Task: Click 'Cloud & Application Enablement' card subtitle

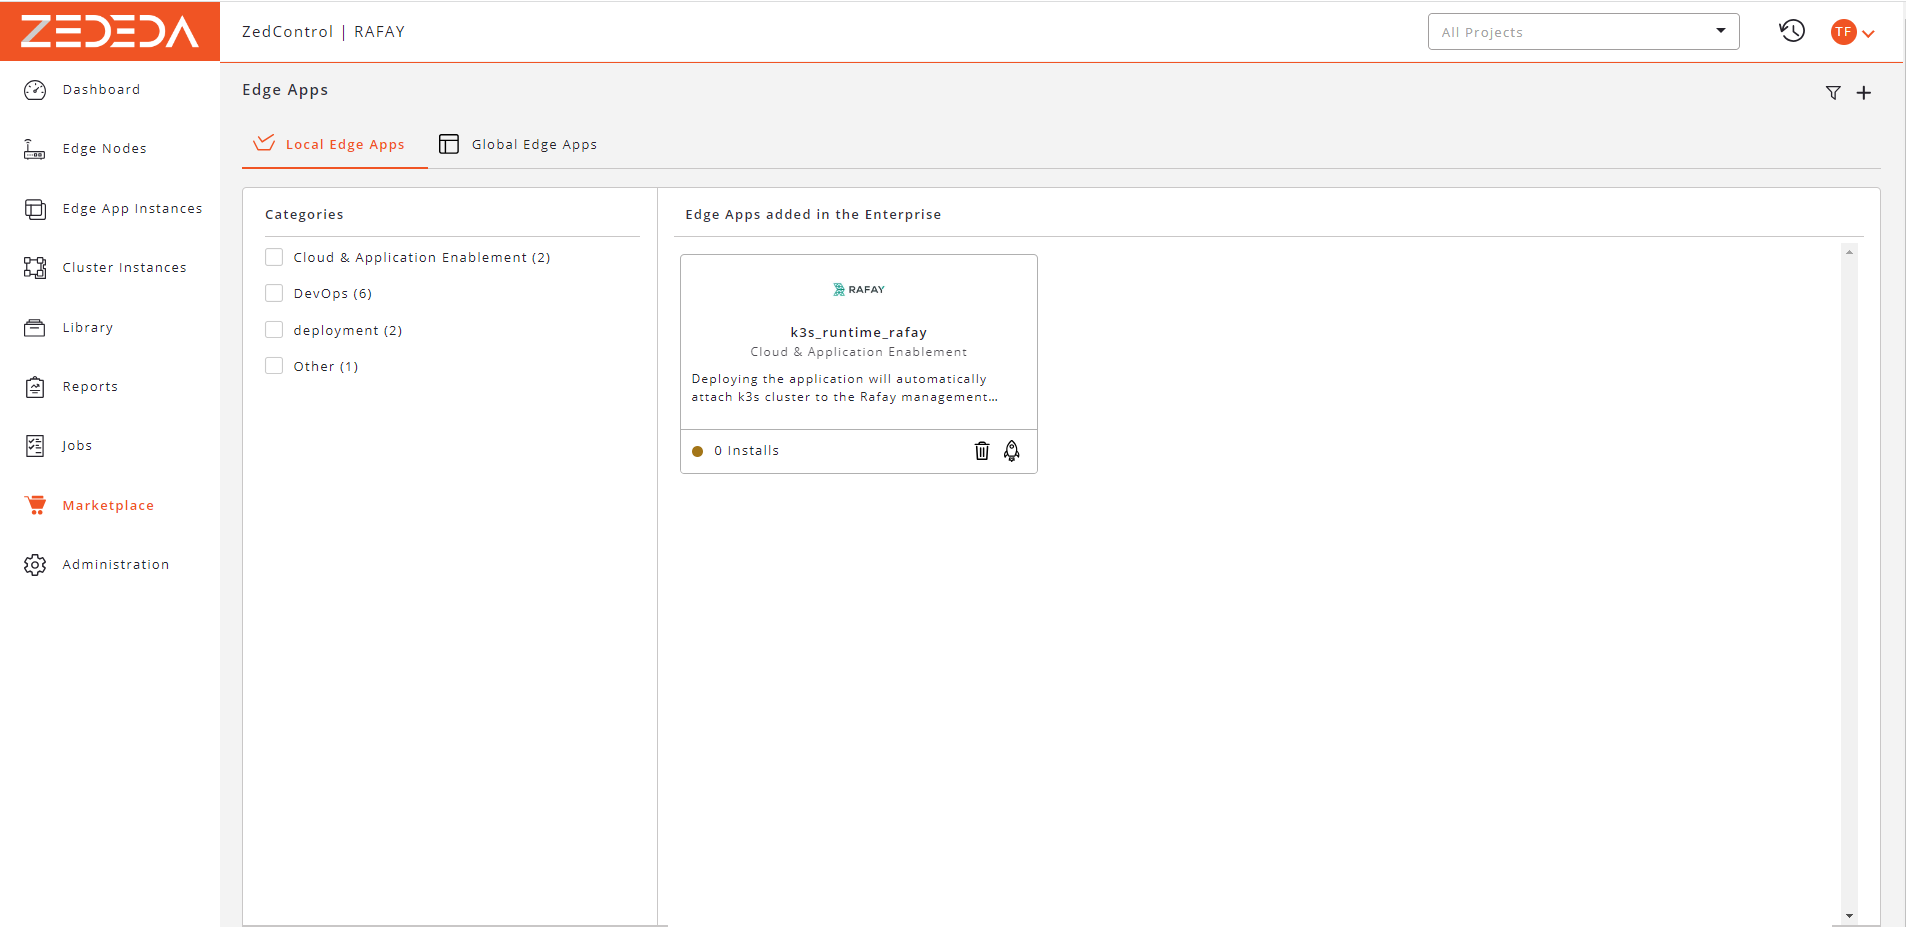Action: pyautogui.click(x=859, y=352)
